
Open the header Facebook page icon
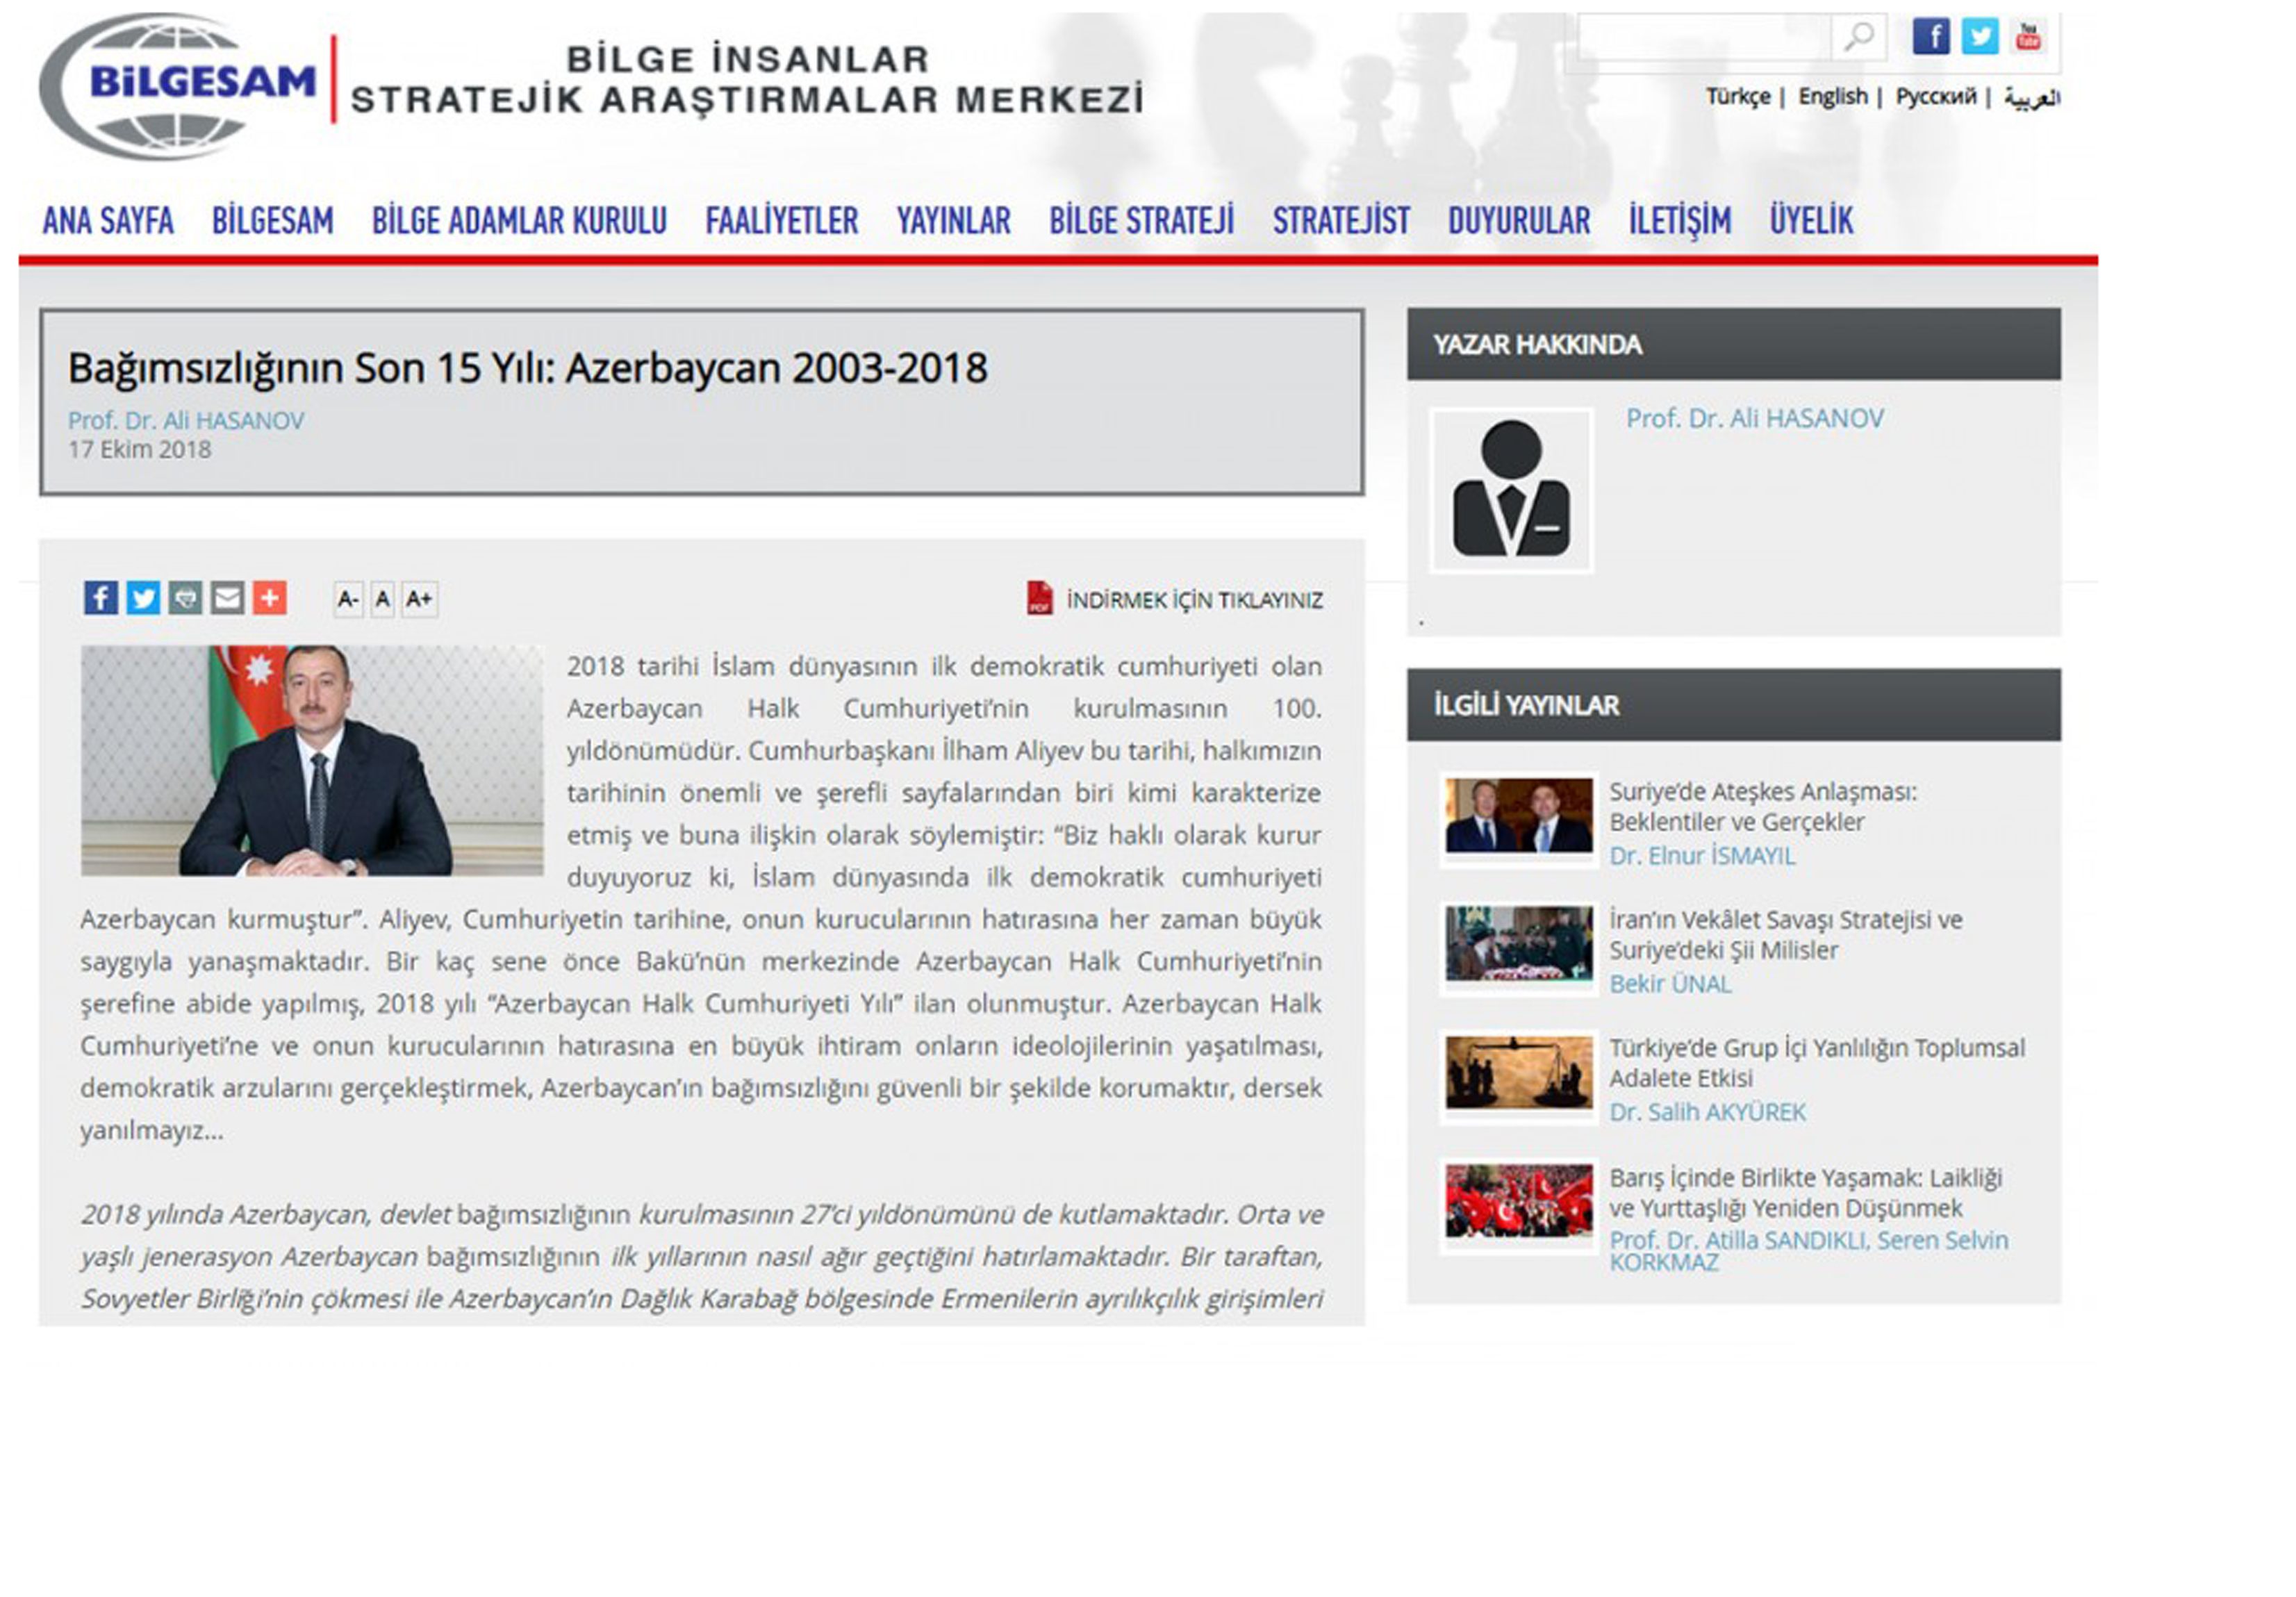click(x=1930, y=37)
